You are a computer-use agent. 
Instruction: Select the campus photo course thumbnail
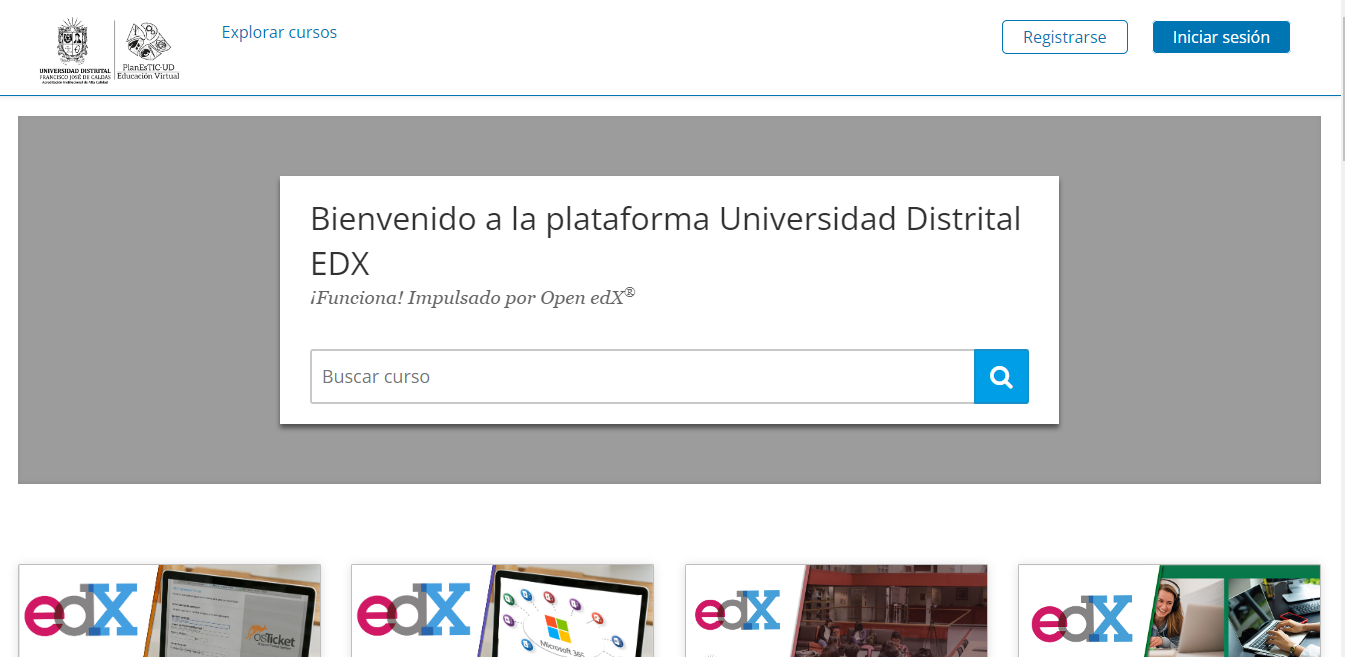[x=836, y=610]
